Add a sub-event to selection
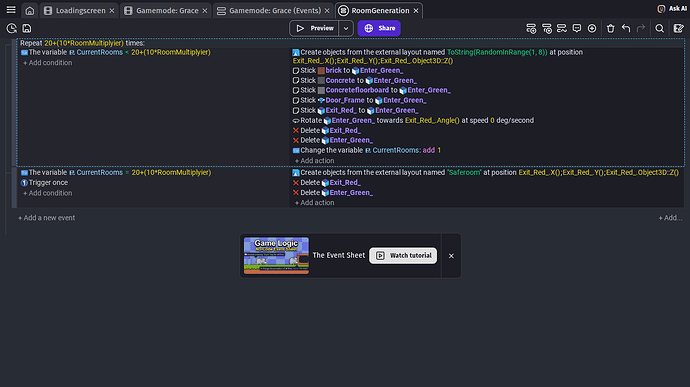The height and width of the screenshot is (387, 690). point(547,29)
